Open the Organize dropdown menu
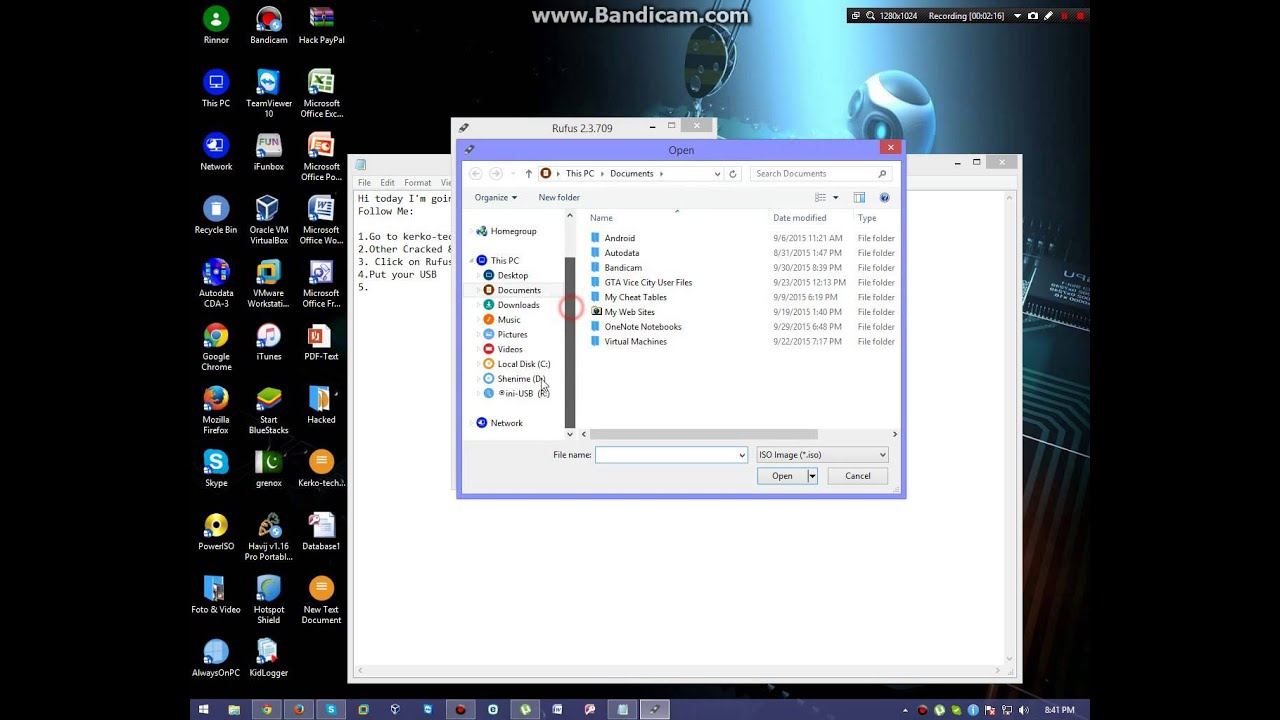1280x720 pixels. (495, 198)
